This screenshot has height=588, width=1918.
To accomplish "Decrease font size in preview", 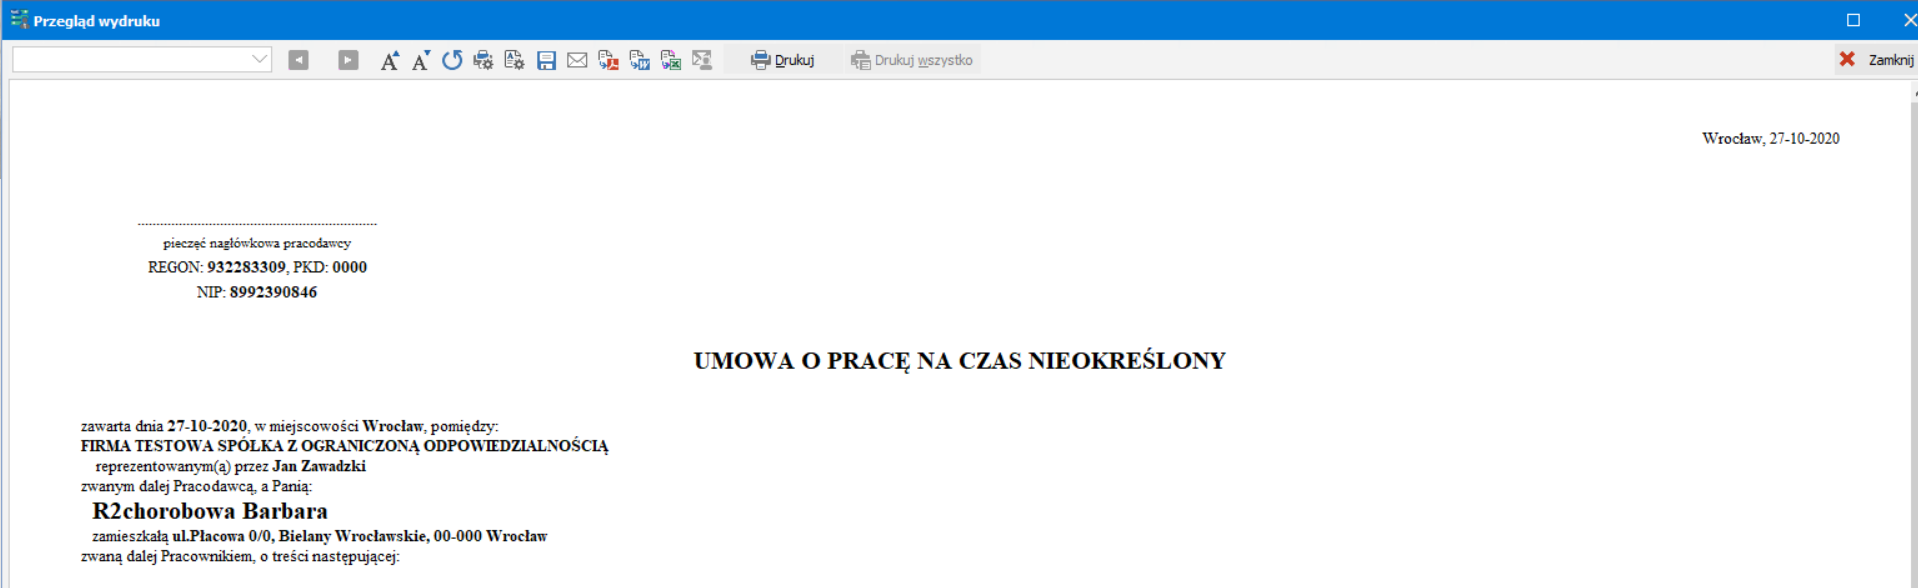I will (x=421, y=60).
